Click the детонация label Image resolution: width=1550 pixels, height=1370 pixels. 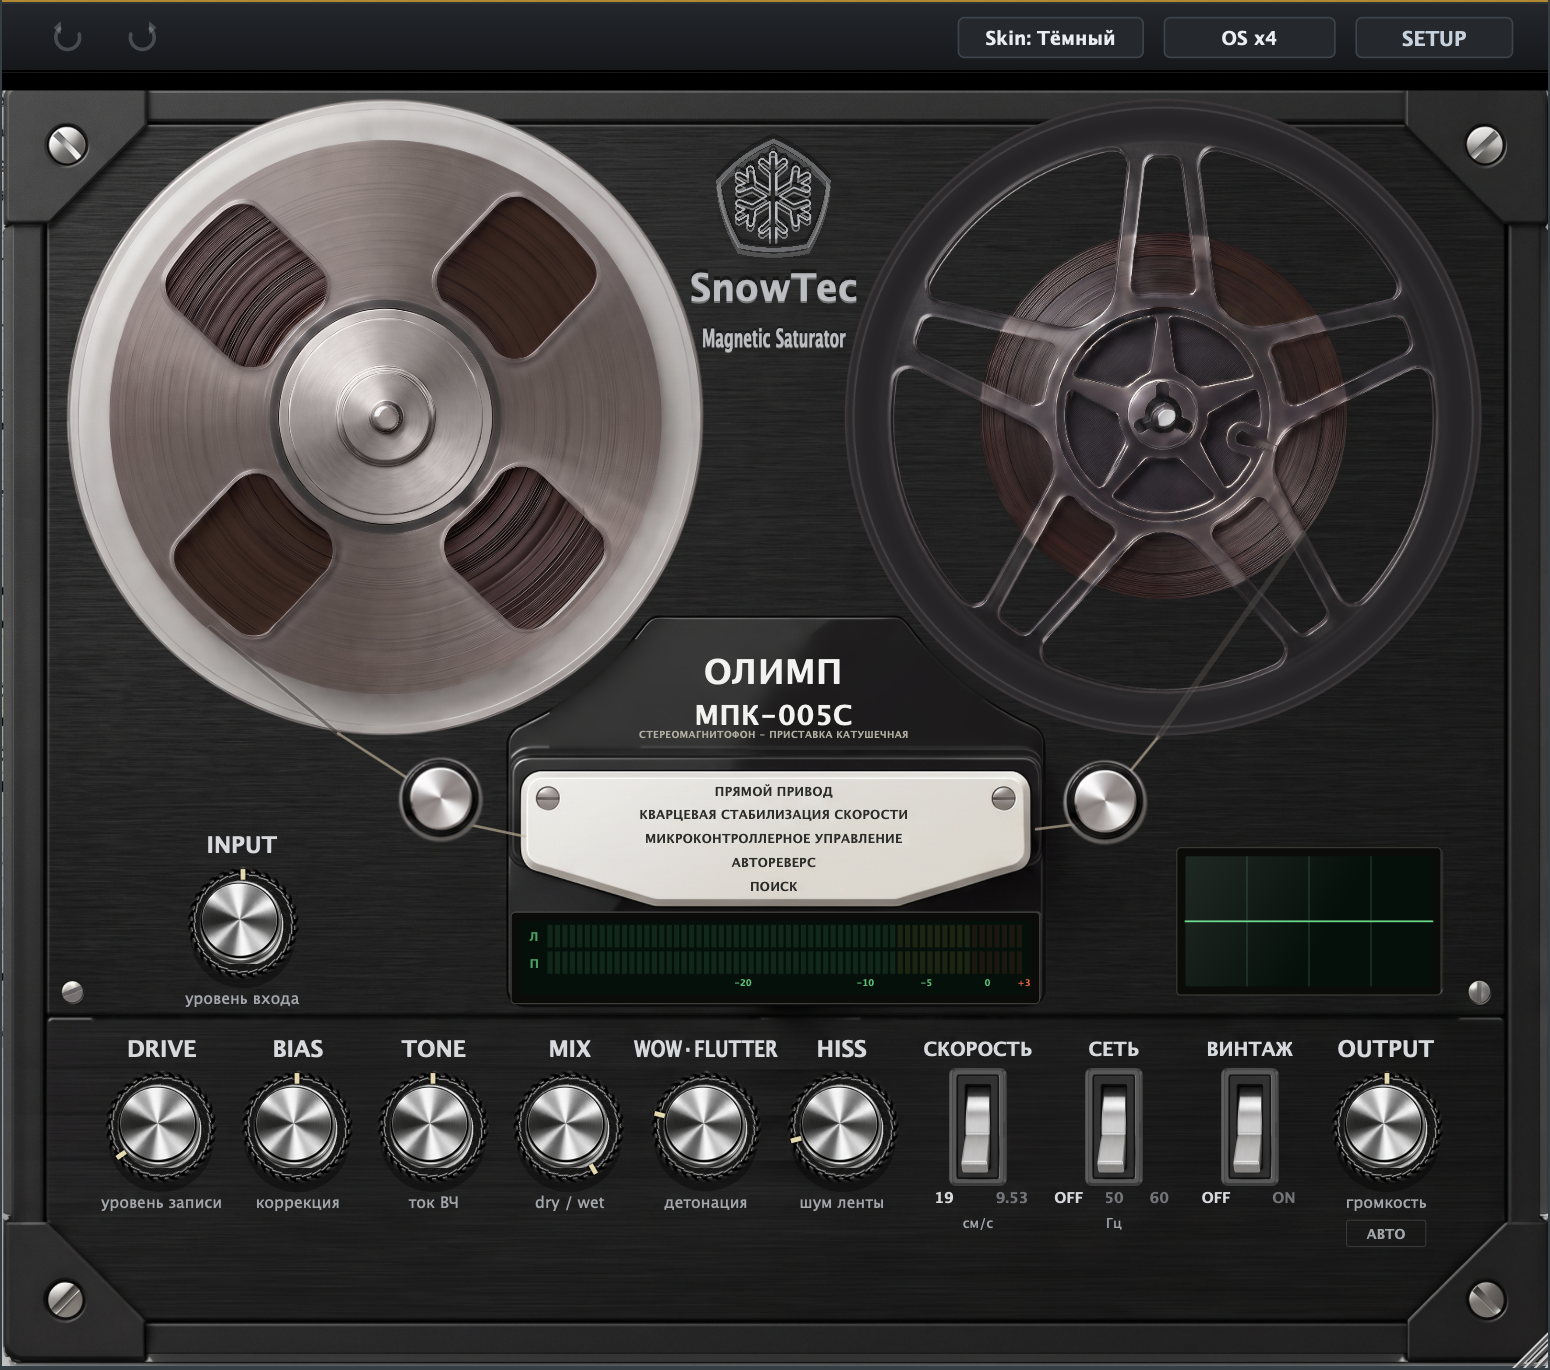click(705, 1203)
